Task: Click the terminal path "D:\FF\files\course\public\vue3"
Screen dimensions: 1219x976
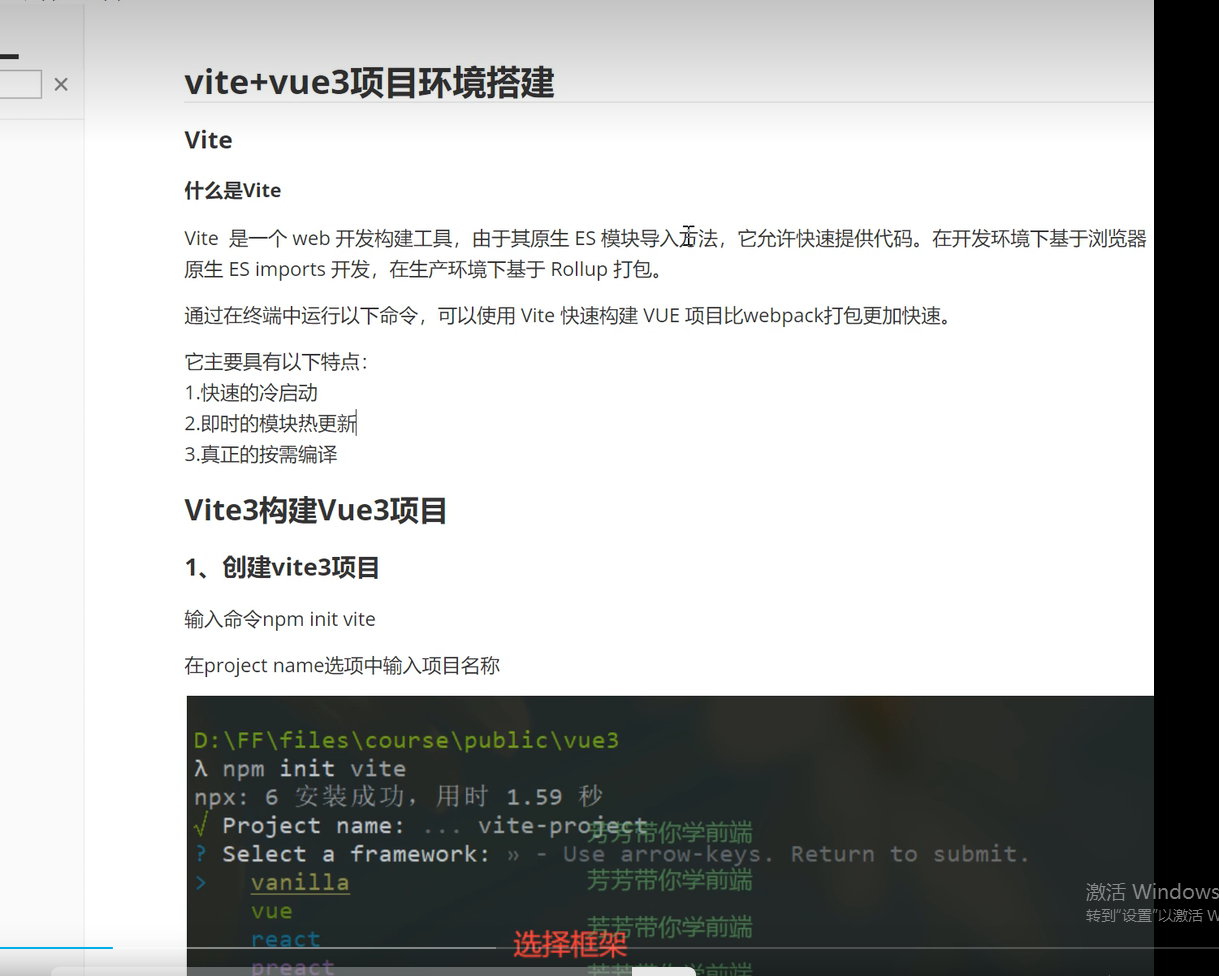Action: click(406, 740)
